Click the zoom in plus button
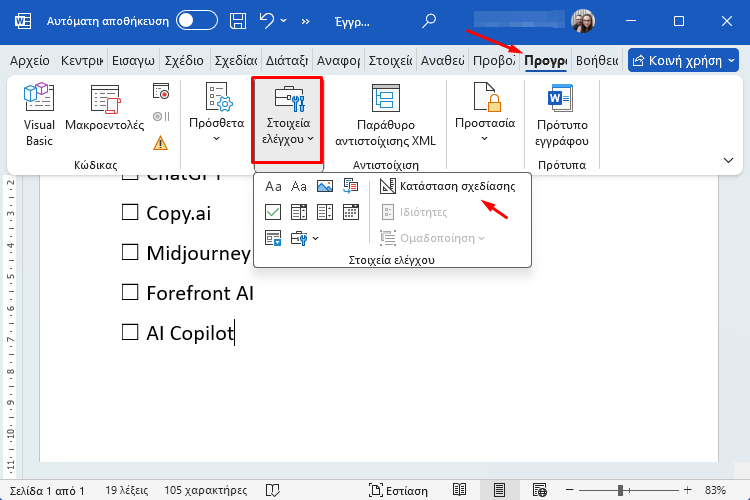This screenshot has height=500, width=750. click(x=687, y=490)
